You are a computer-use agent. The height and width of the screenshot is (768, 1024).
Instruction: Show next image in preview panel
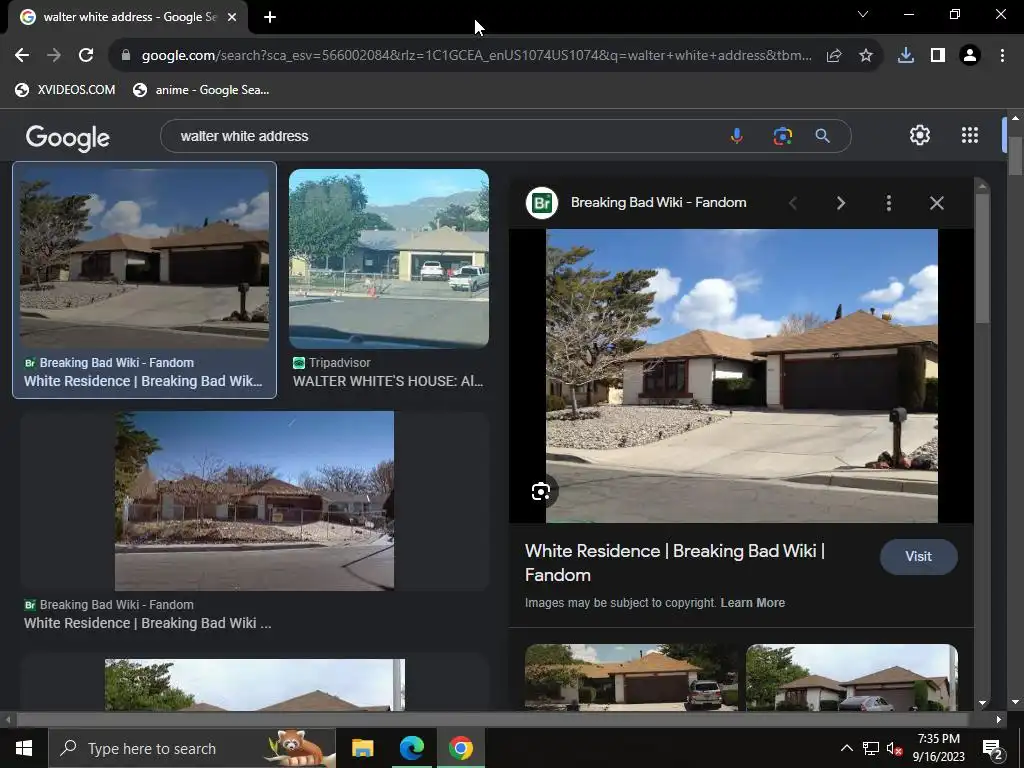[x=841, y=203]
